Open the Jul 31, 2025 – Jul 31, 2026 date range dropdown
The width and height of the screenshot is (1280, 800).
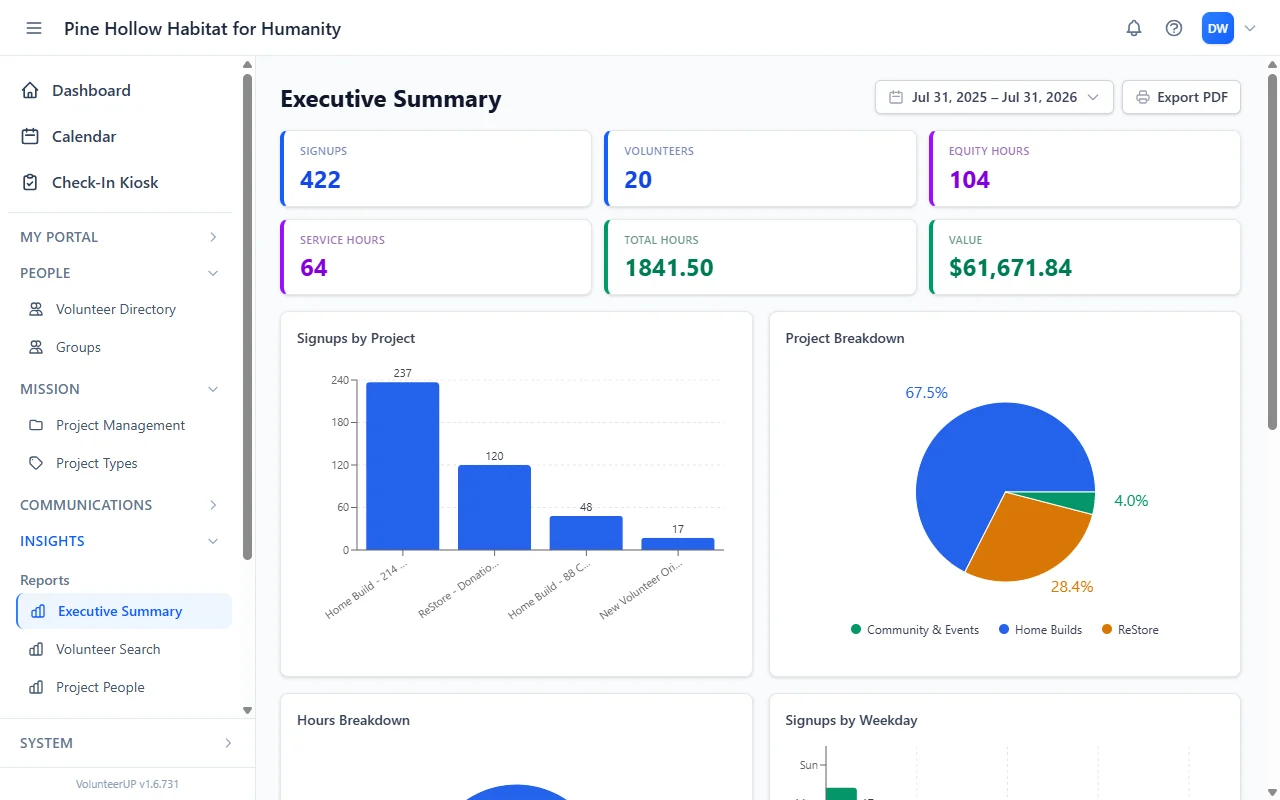click(x=994, y=97)
